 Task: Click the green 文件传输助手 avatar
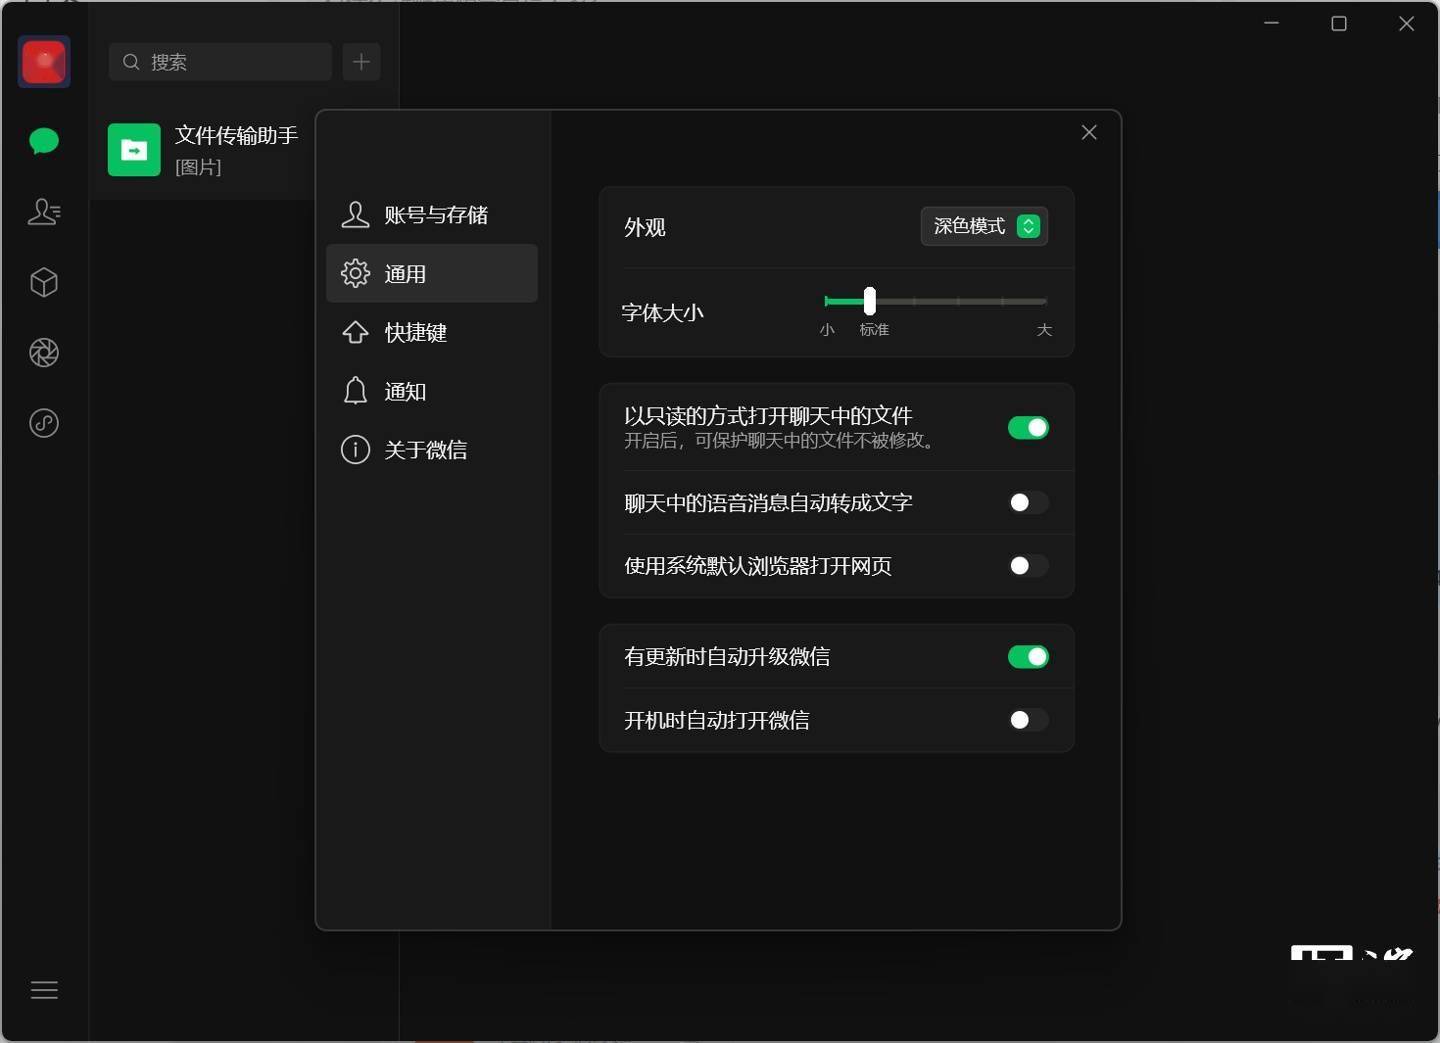point(134,150)
